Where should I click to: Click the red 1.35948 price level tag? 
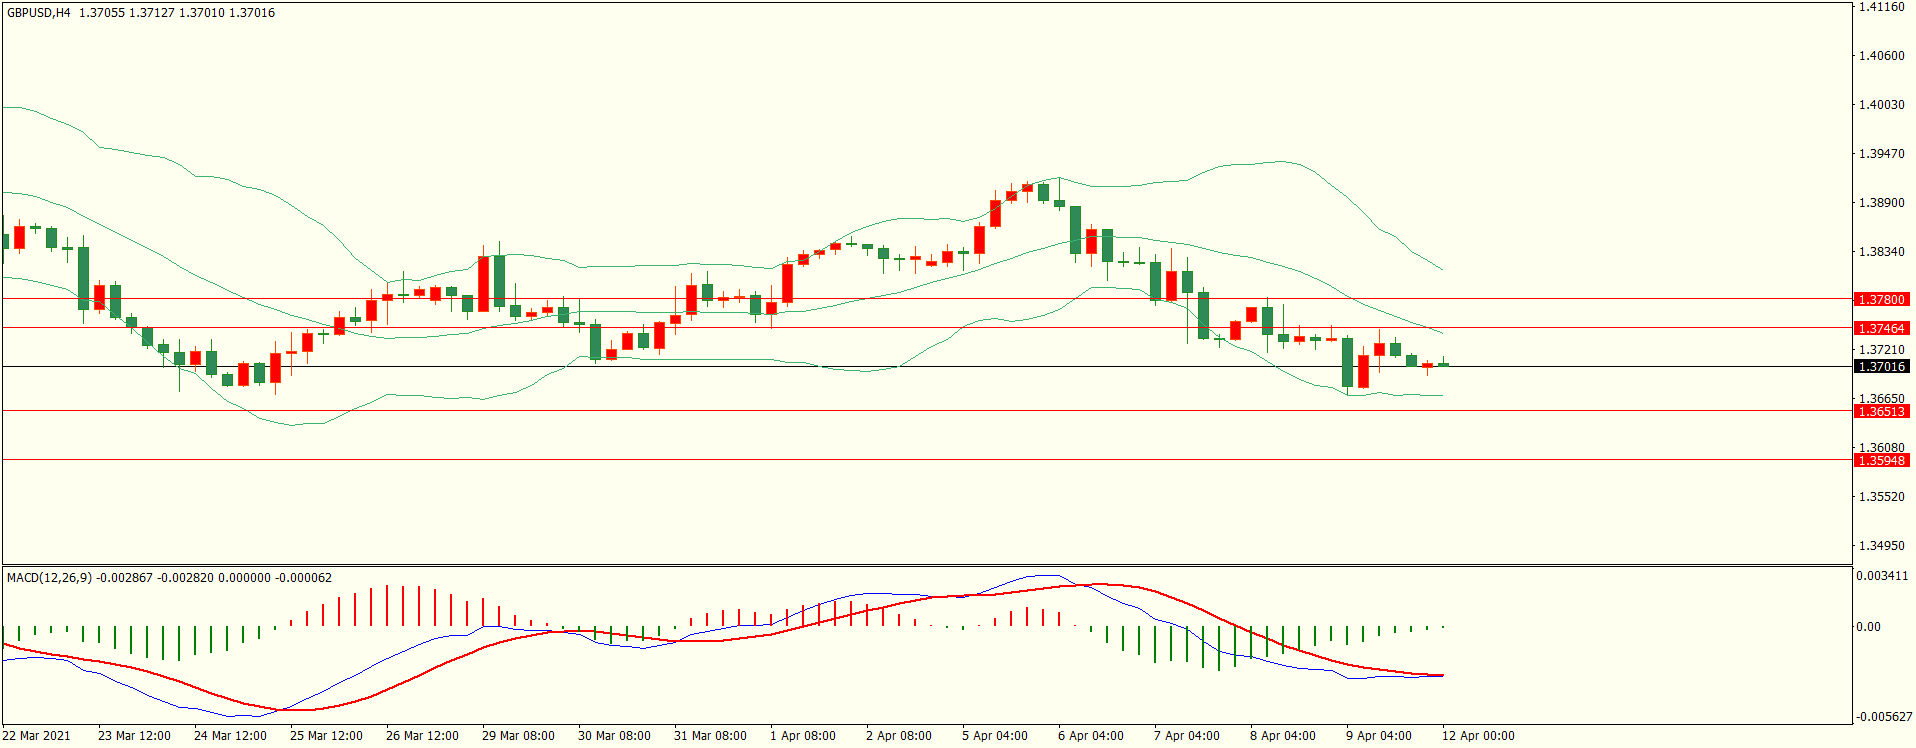click(1881, 461)
